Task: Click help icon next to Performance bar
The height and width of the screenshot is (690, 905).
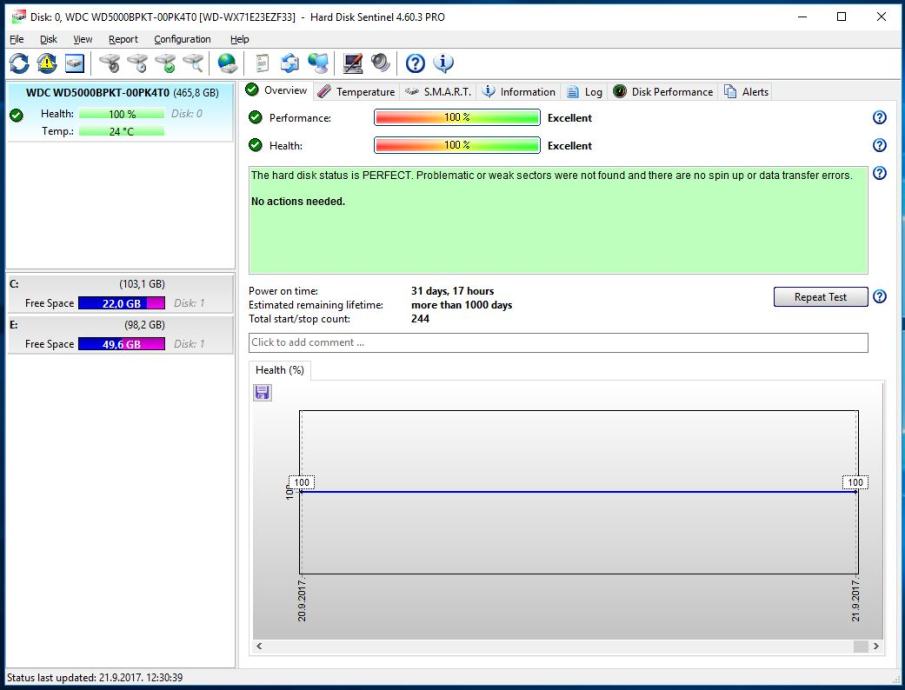Action: (x=879, y=118)
